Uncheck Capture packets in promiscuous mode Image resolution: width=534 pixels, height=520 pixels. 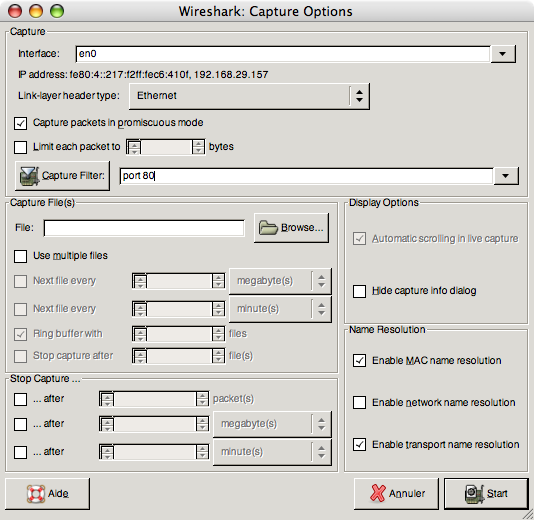tap(20, 123)
